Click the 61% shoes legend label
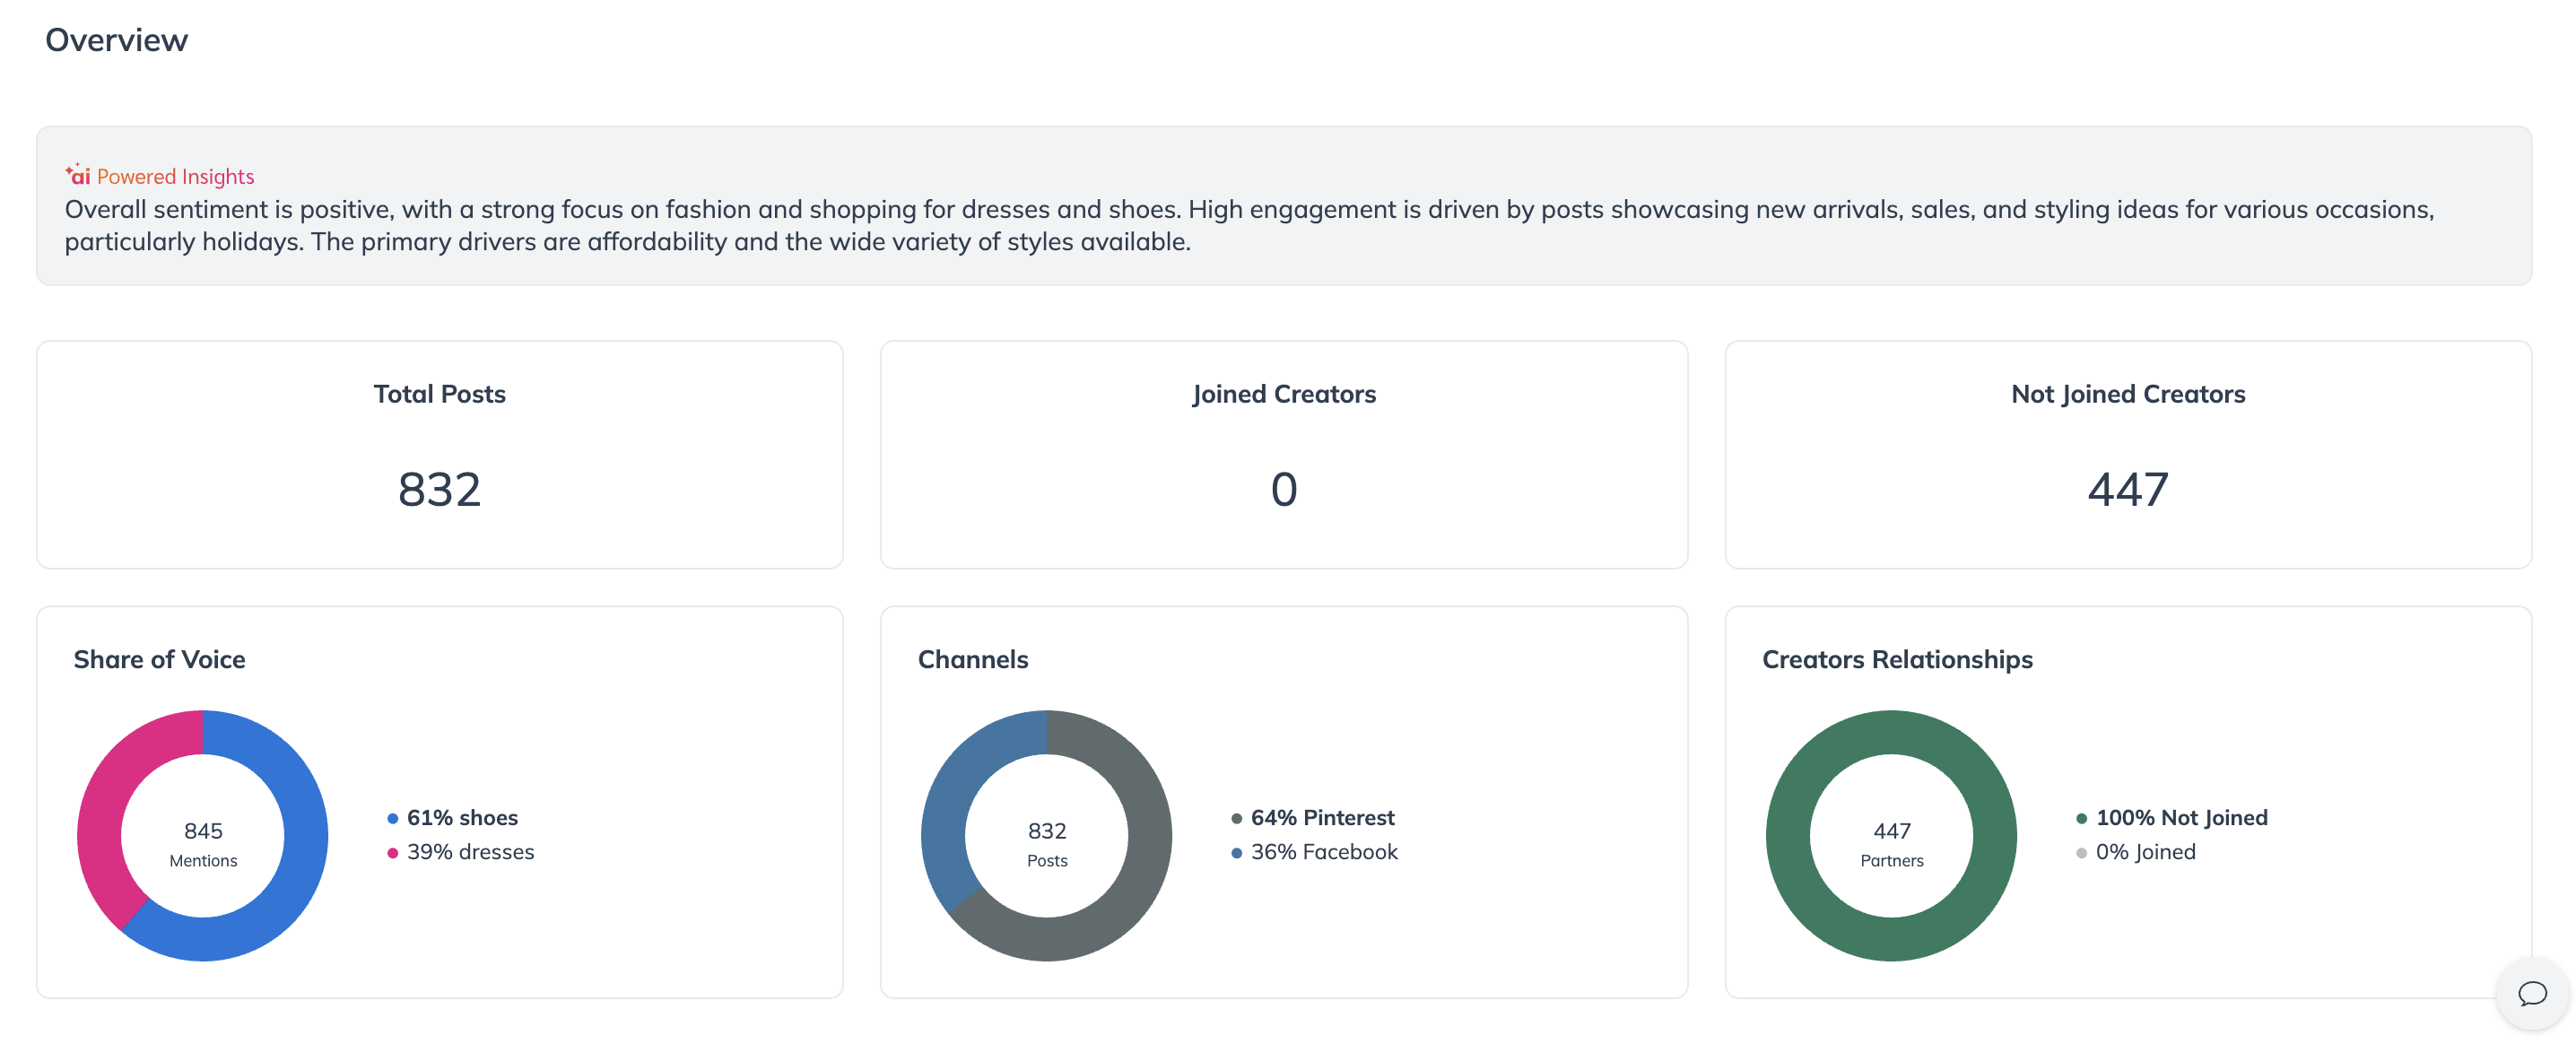This screenshot has height=1044, width=2576. (x=462, y=817)
